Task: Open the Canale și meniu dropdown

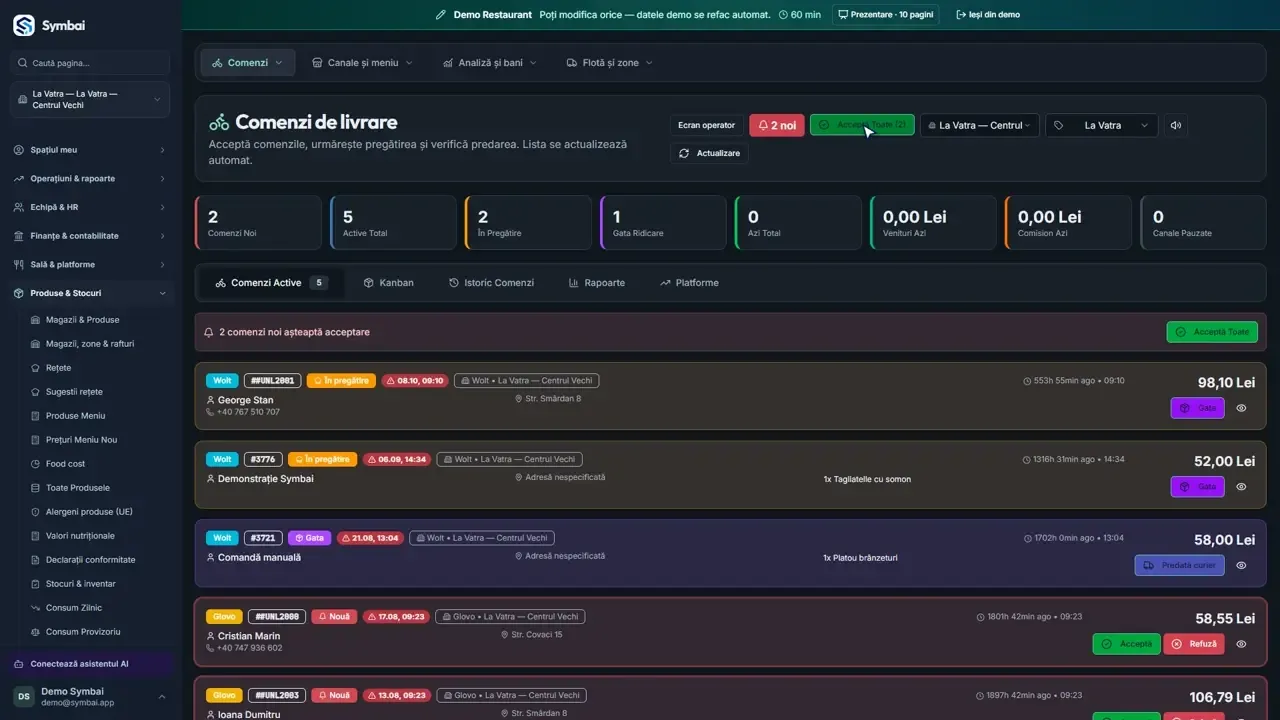Action: click(362, 63)
